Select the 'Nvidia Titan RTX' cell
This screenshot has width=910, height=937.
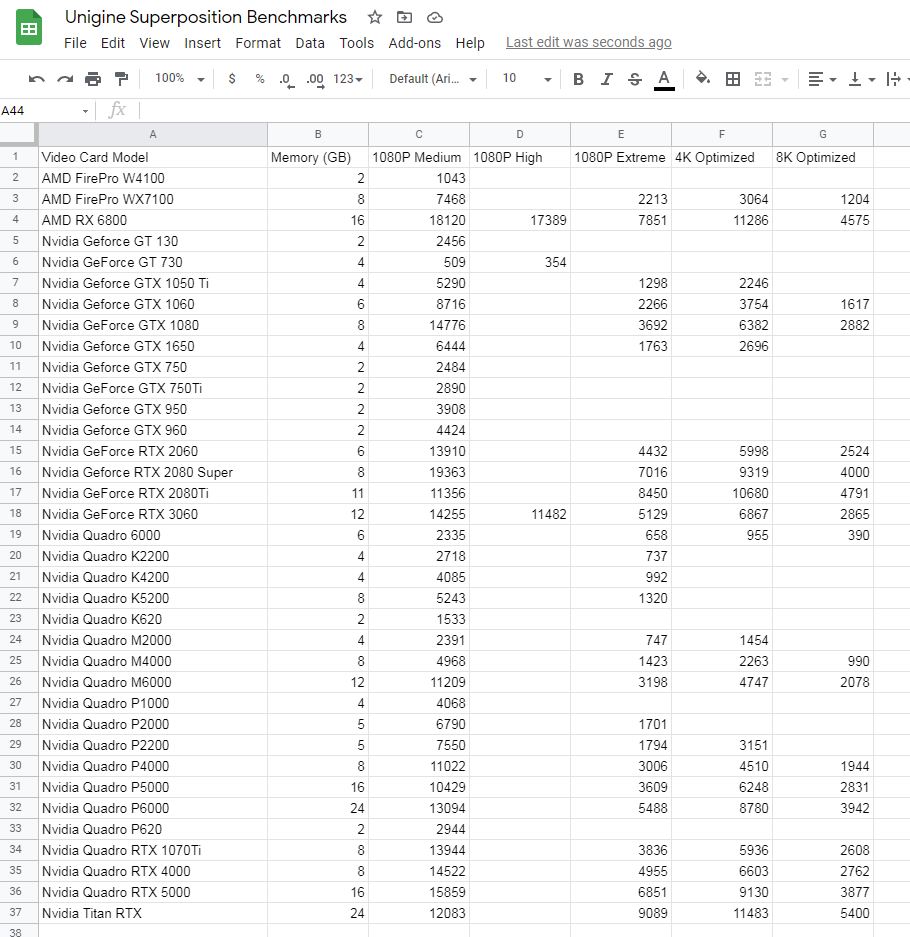click(x=153, y=913)
